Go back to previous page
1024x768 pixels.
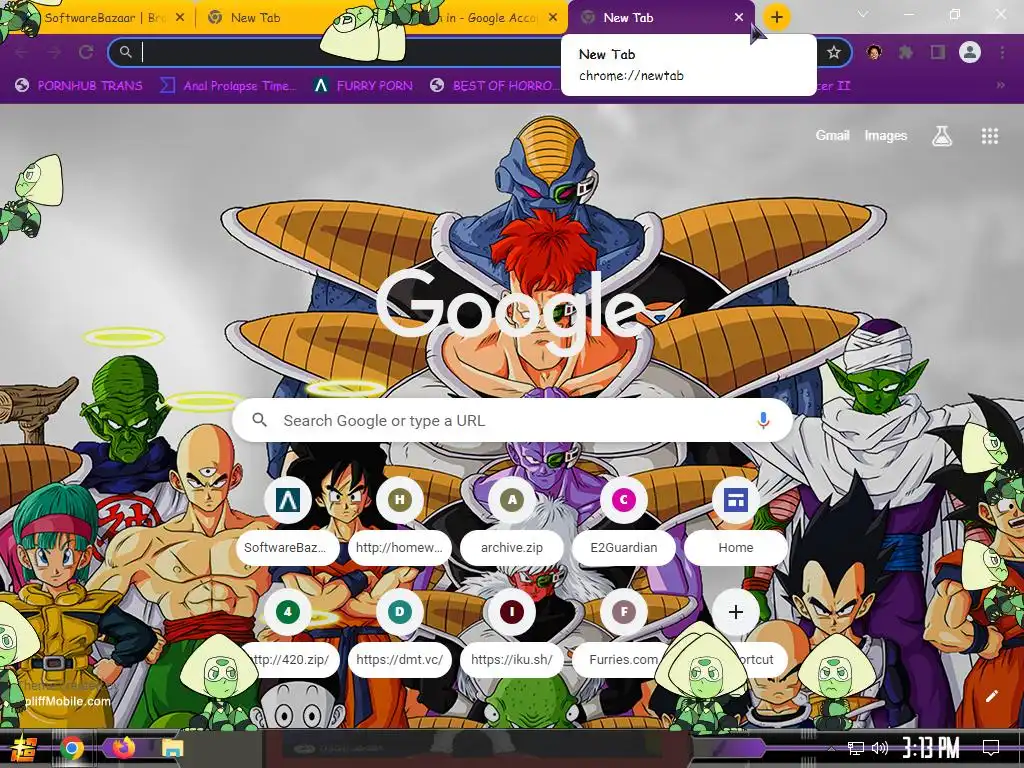[x=22, y=52]
